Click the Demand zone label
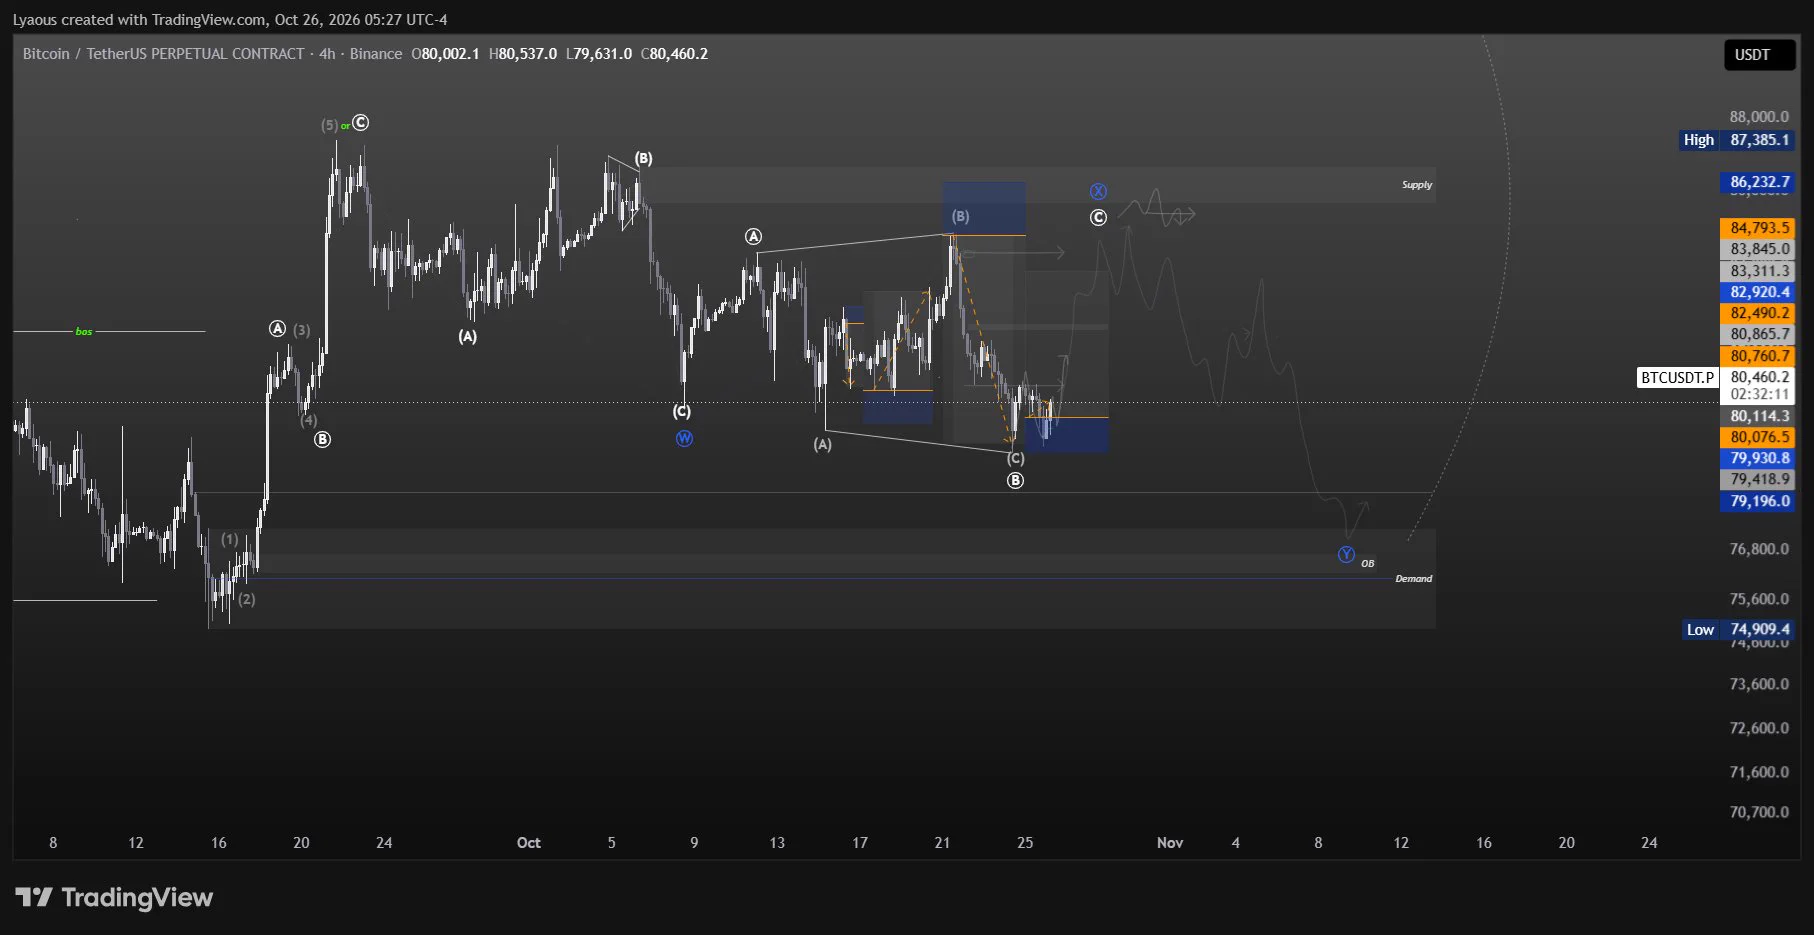The height and width of the screenshot is (935, 1814). coord(1413,579)
